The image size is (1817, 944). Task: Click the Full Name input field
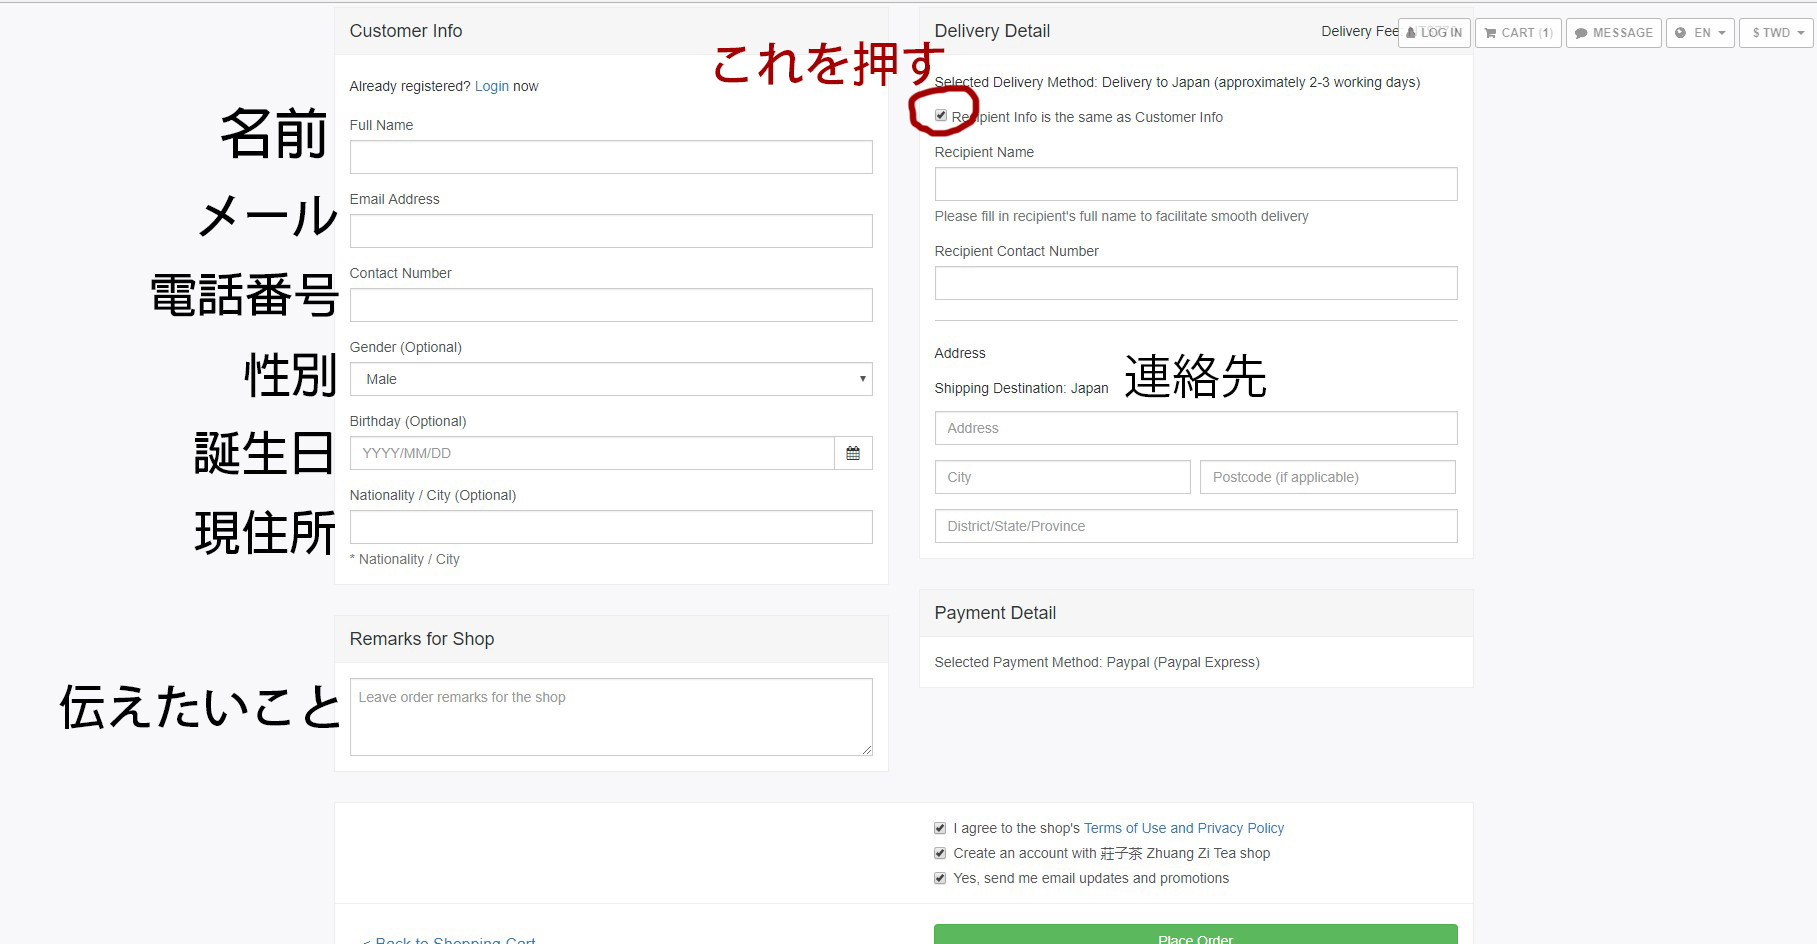[x=610, y=157]
